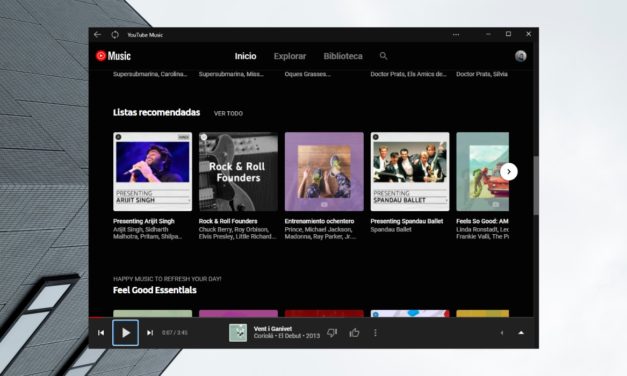Switch to the Biblioteca tab
This screenshot has width=627, height=376.
(343, 56)
